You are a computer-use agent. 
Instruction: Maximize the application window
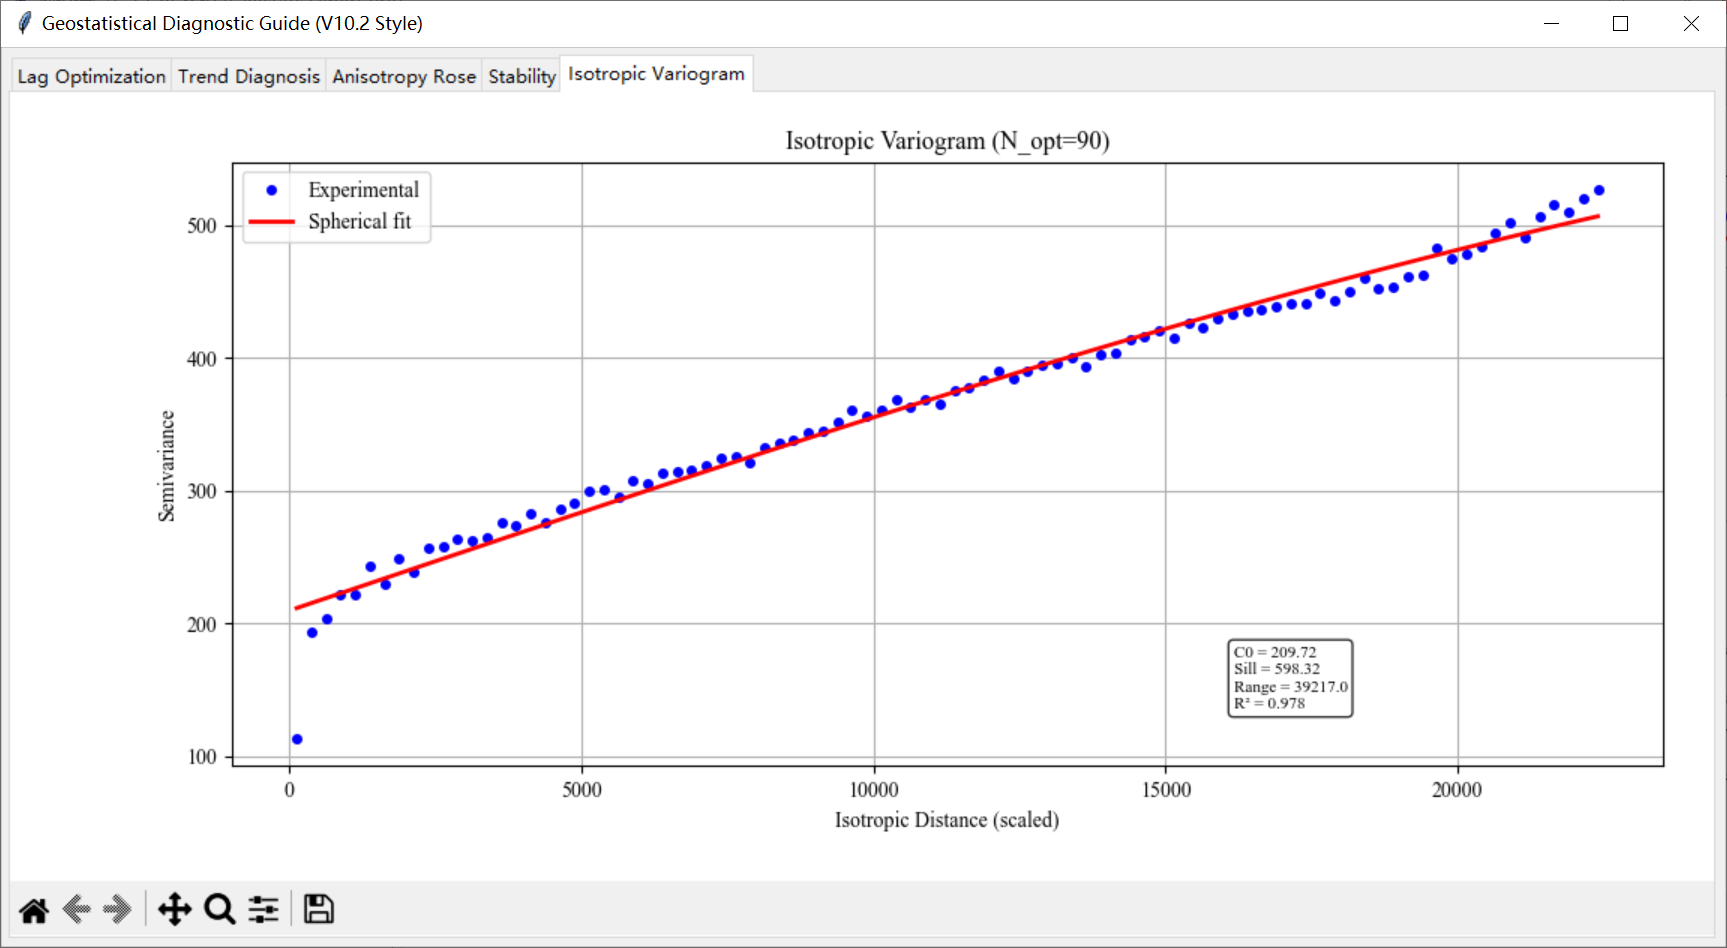(x=1620, y=23)
